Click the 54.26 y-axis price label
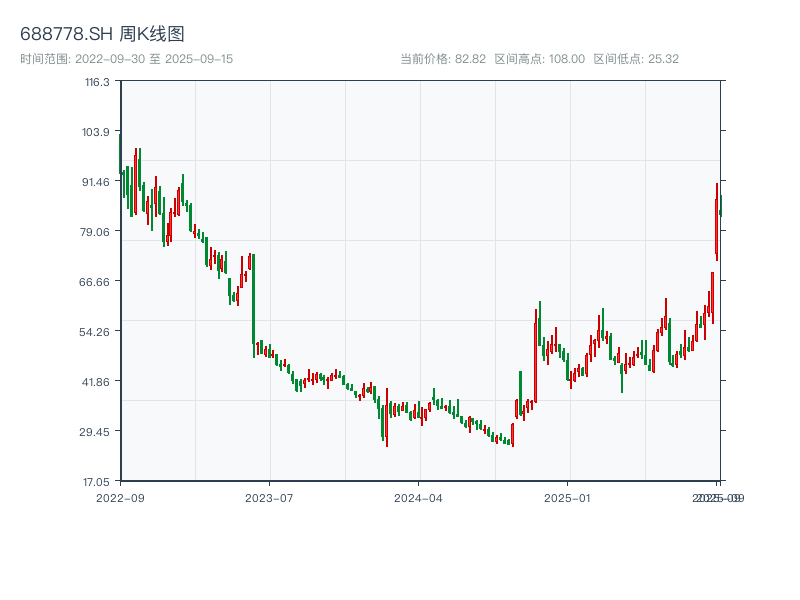Screen dimensions: 800x600 point(96,332)
